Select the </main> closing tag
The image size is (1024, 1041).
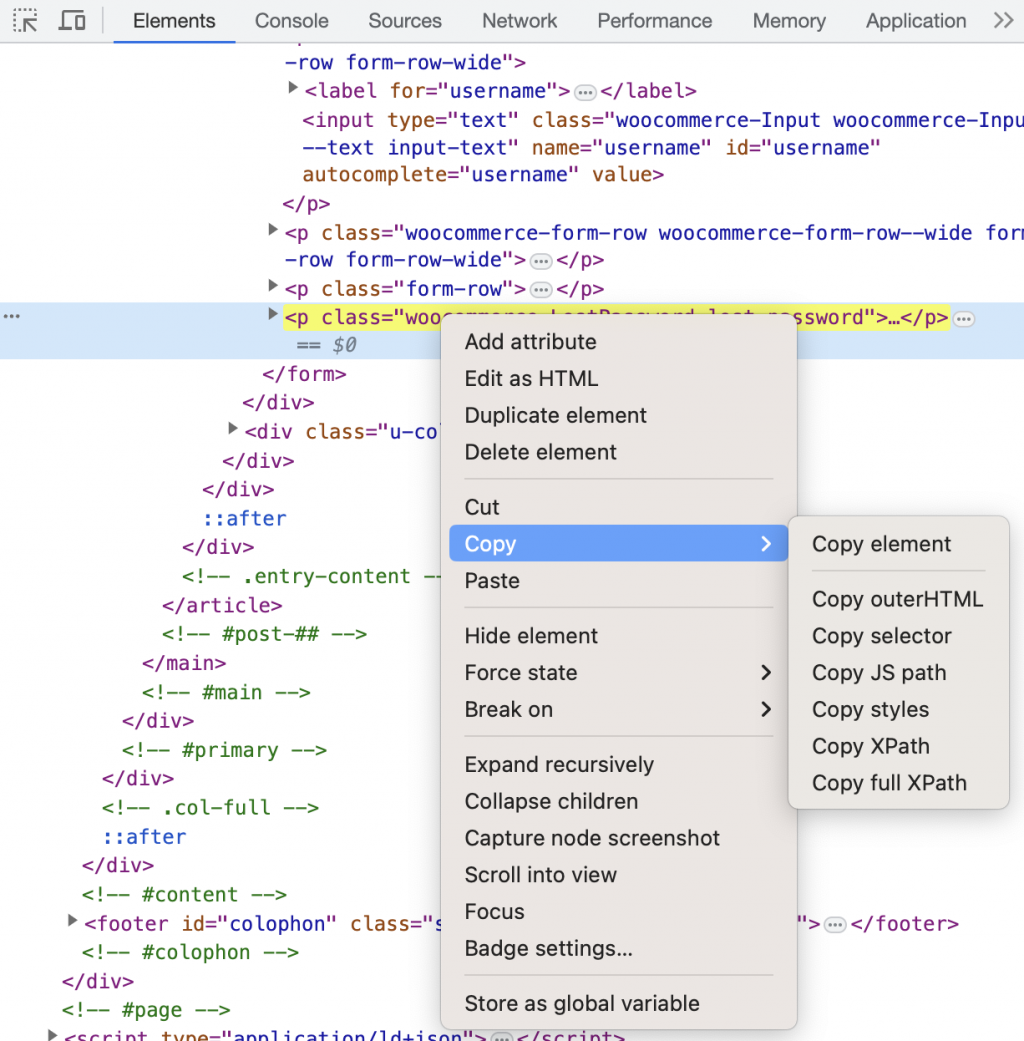coord(184,663)
